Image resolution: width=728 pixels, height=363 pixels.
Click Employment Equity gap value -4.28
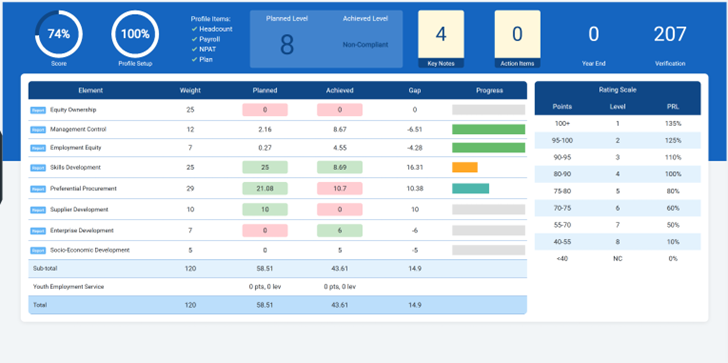pyautogui.click(x=415, y=148)
